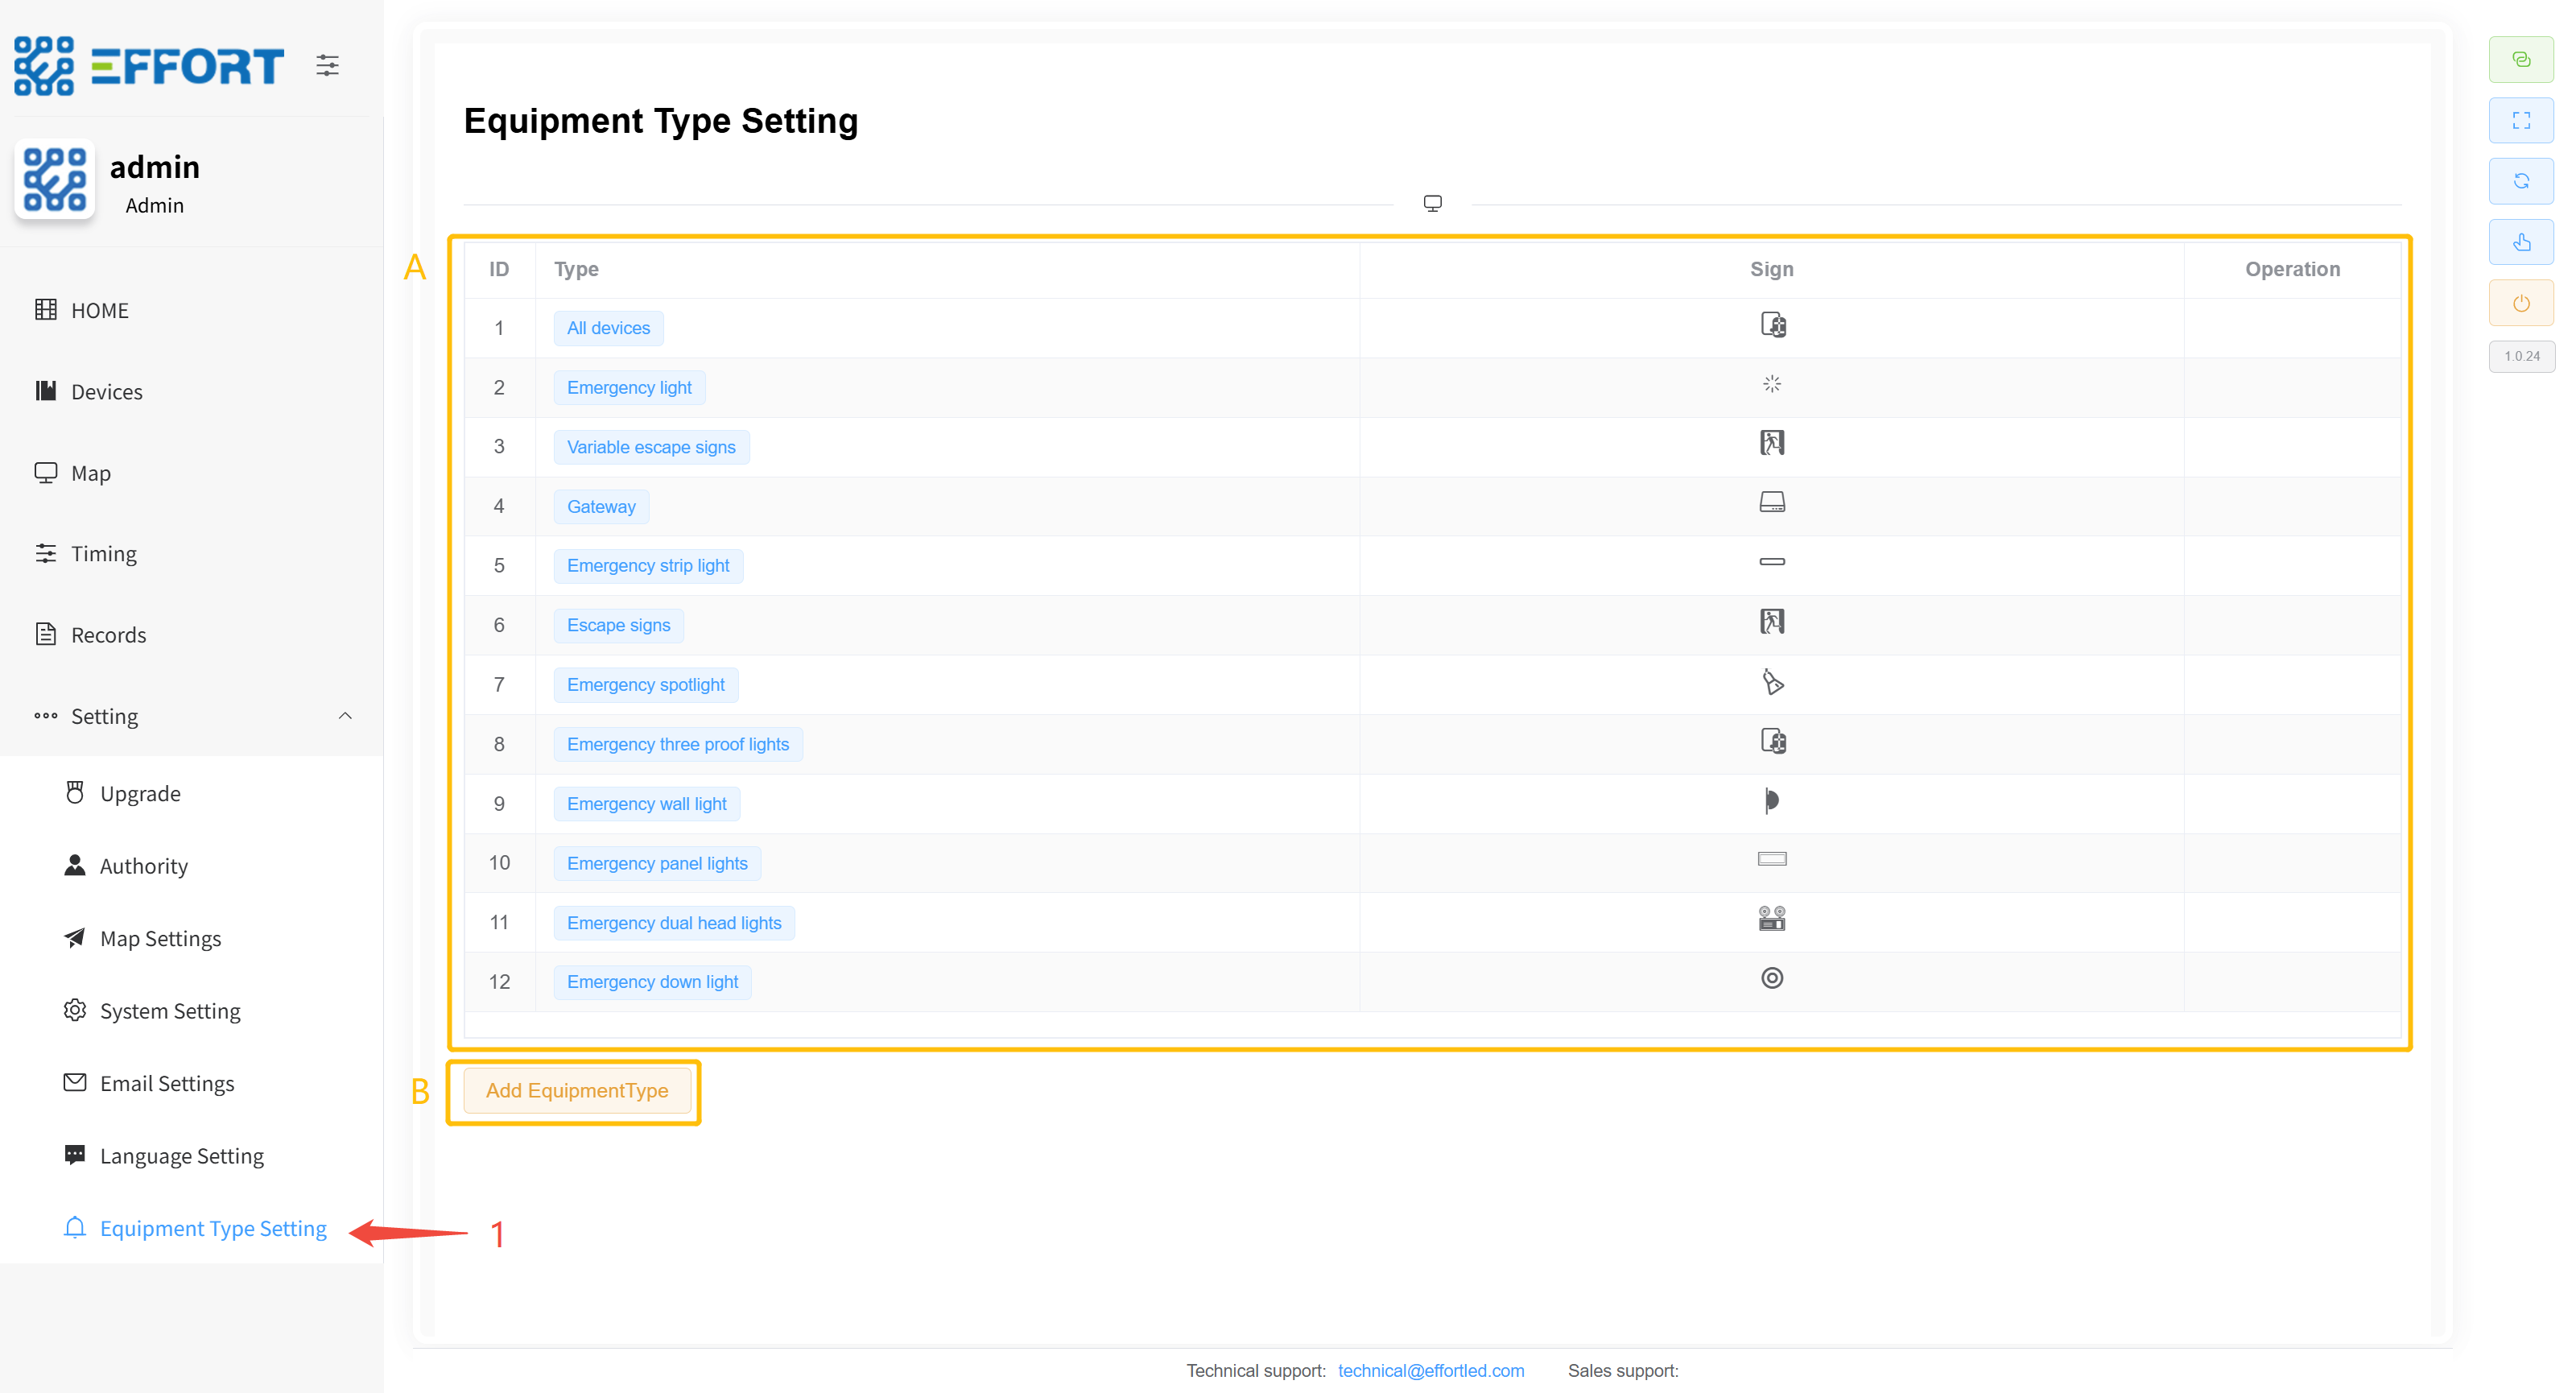This screenshot has height=1393, width=2576.
Task: Click the admin avatar image
Action: pyautogui.click(x=55, y=180)
